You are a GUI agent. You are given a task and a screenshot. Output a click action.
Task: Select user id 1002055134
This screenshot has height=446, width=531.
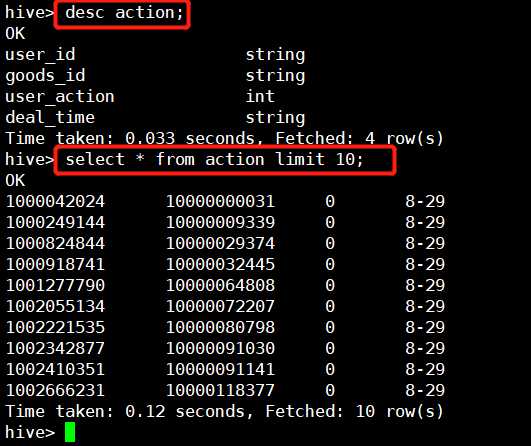pyautogui.click(x=55, y=306)
